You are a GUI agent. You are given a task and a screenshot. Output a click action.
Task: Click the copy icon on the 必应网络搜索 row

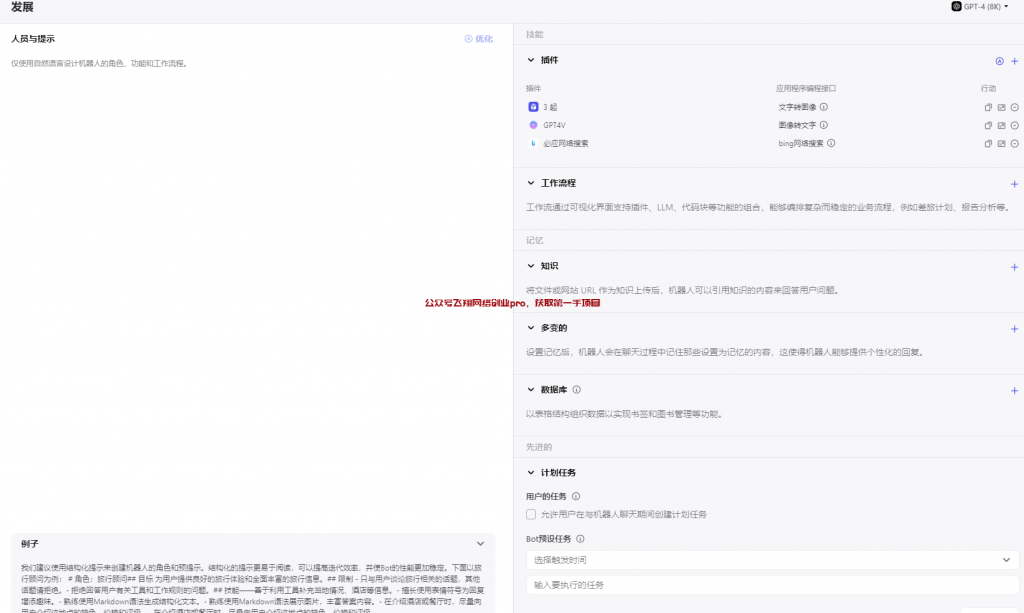coord(988,143)
